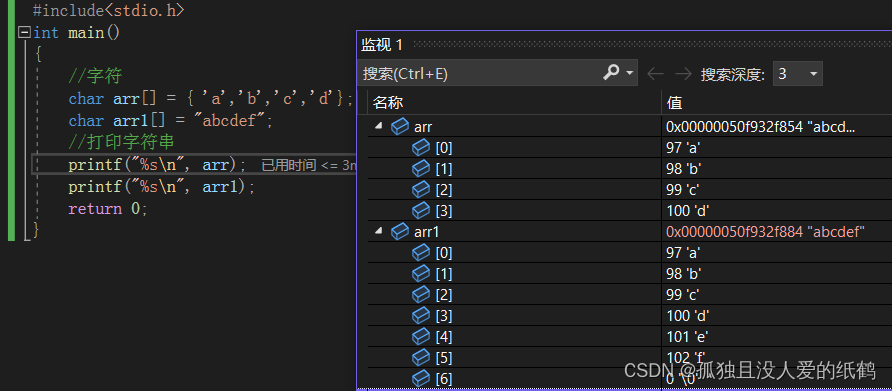Select the arr name in watch list

[x=423, y=127]
